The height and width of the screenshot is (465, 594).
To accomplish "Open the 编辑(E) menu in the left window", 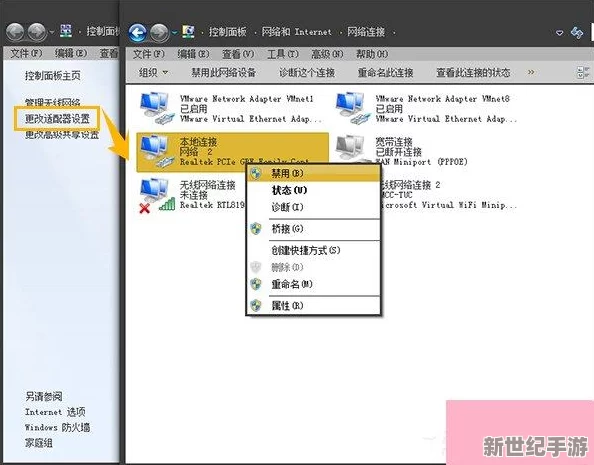I will tap(71, 53).
